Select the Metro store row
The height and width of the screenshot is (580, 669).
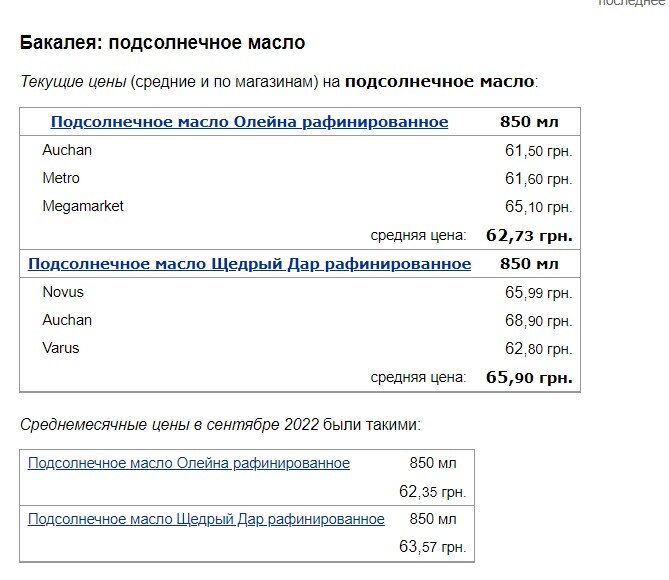coord(61,178)
